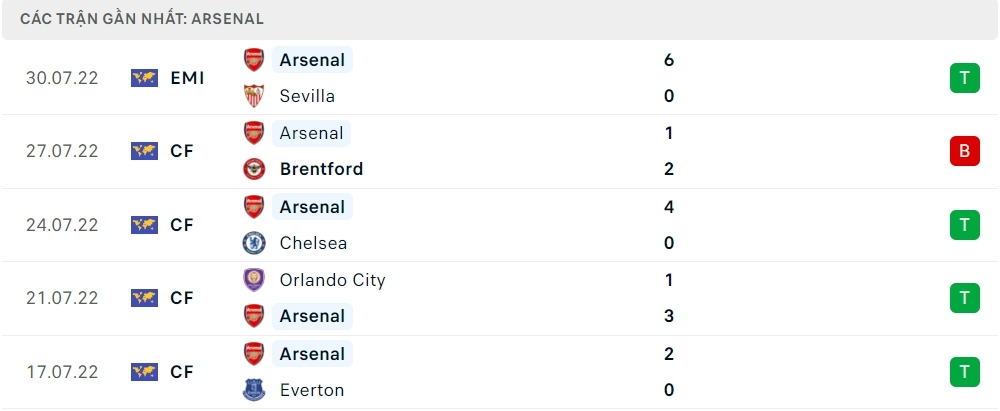Click the Brentford club crest icon
The image size is (1000, 411).
point(254,169)
